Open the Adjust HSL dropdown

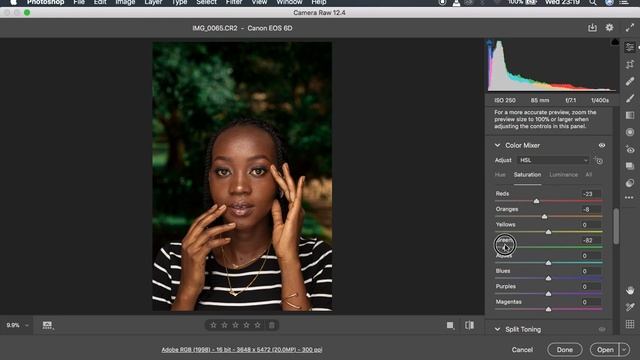[553, 160]
